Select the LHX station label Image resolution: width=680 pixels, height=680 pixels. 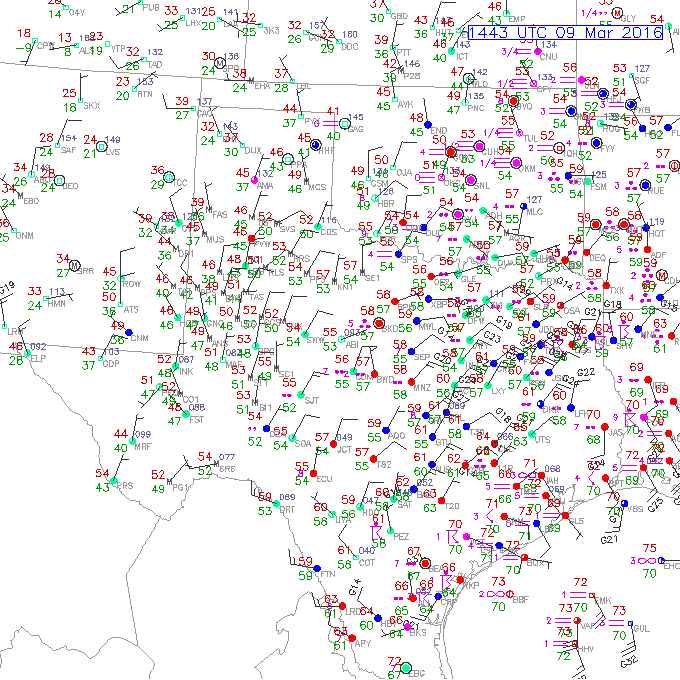(192, 22)
